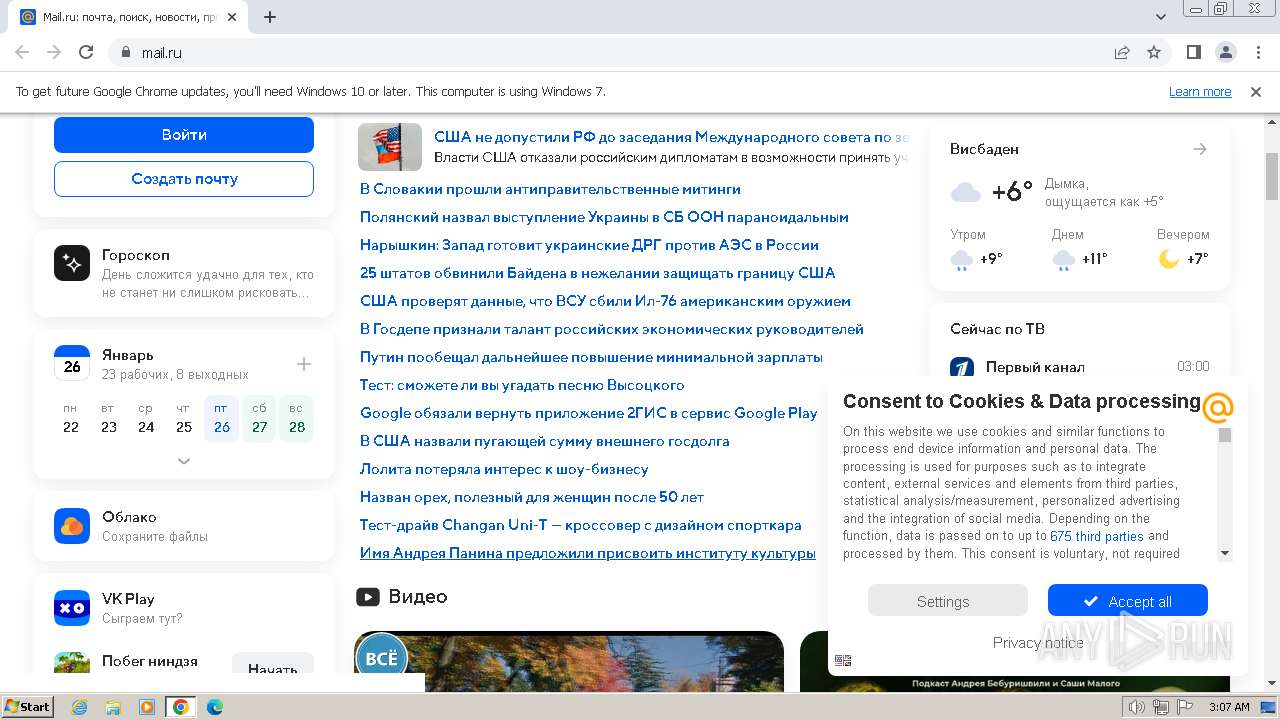Click the Вечером moon weather icon

coord(1169,259)
